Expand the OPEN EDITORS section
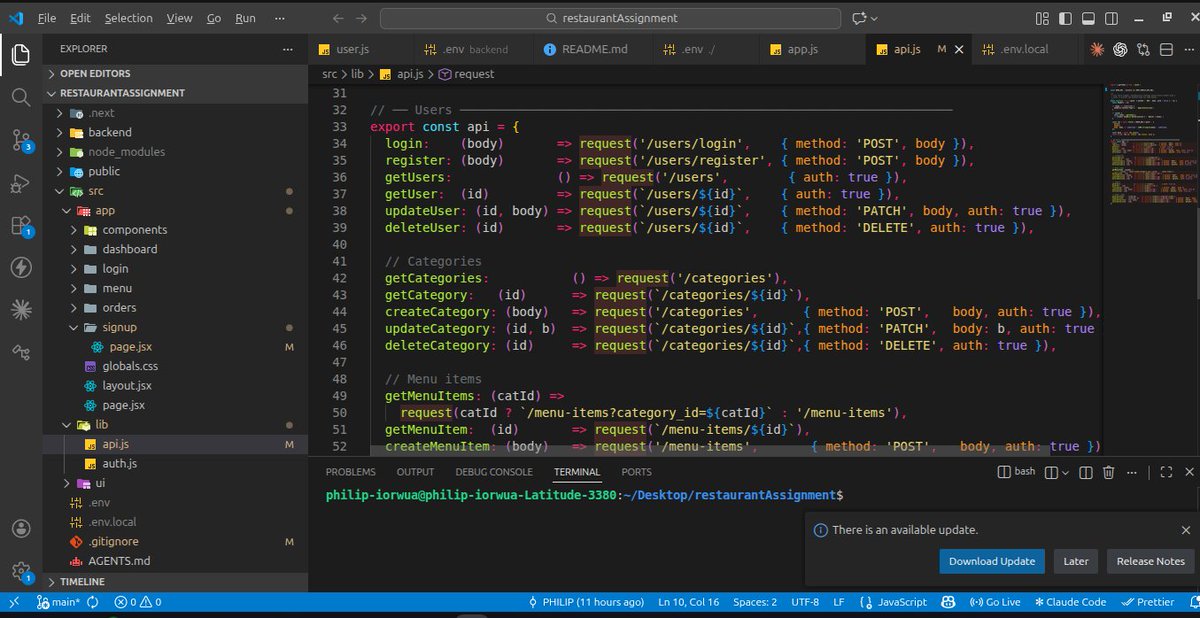 (176, 73)
